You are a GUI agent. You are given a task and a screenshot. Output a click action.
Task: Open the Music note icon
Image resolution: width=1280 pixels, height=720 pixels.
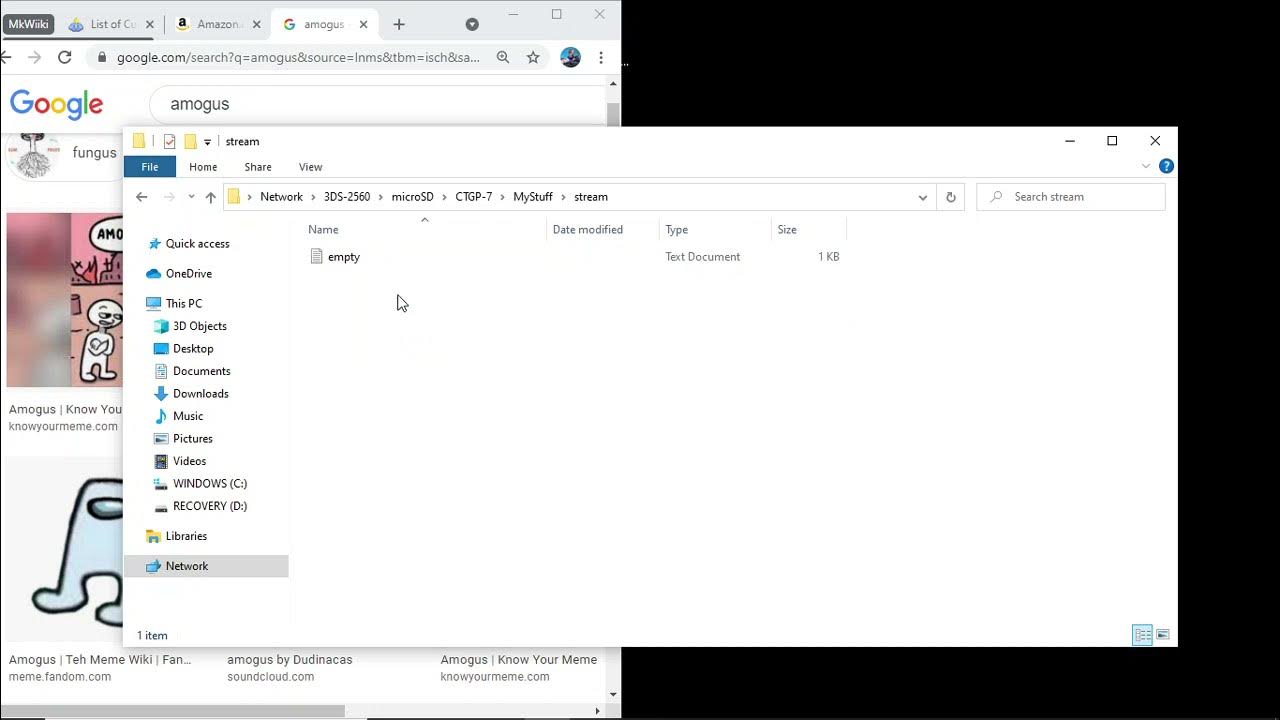coord(161,416)
